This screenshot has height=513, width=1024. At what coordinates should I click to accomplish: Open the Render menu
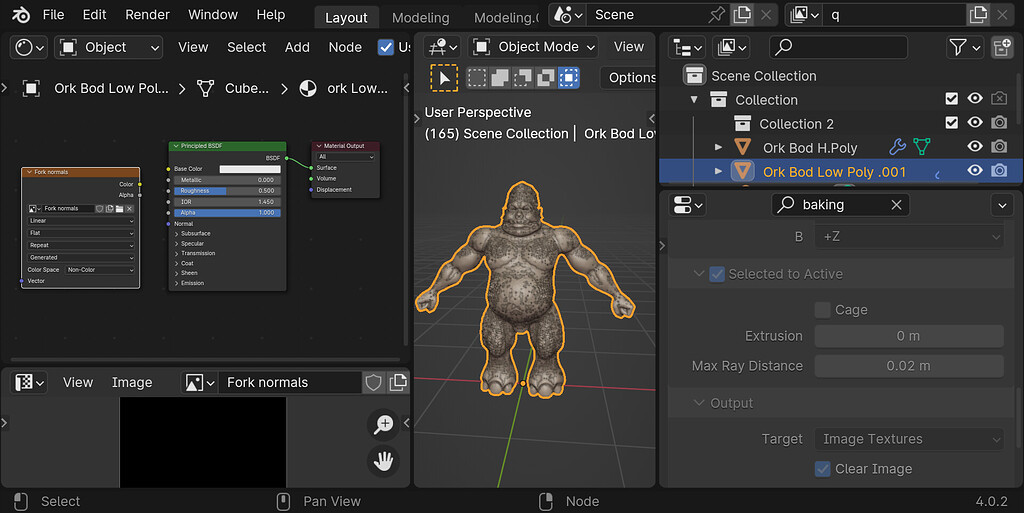[x=147, y=15]
